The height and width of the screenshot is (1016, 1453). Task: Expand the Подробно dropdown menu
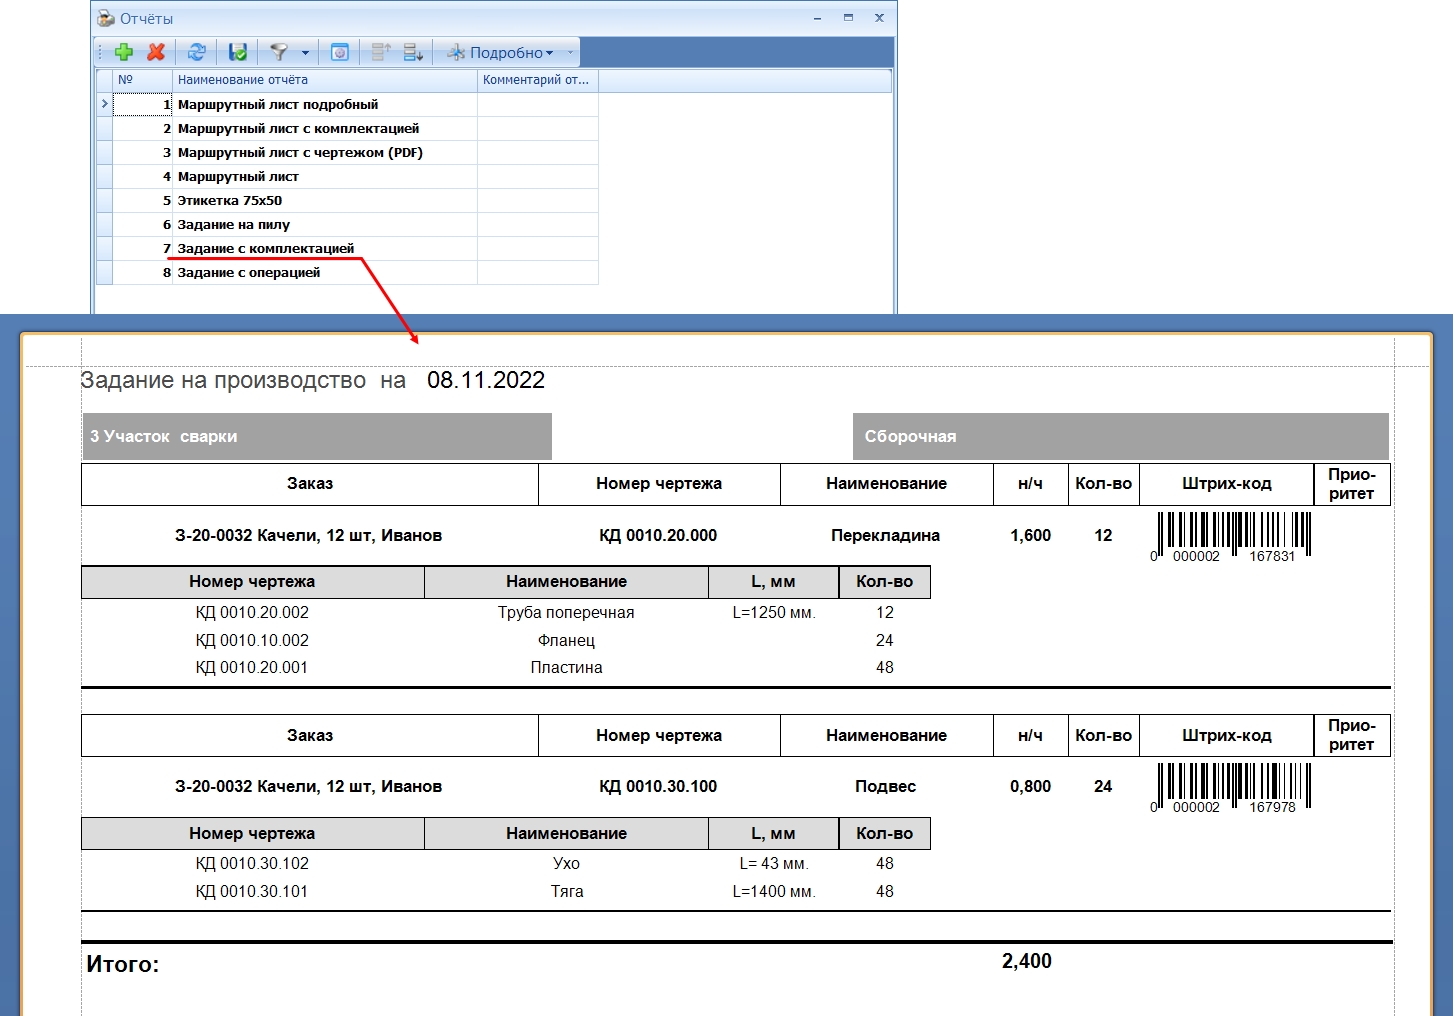point(500,52)
